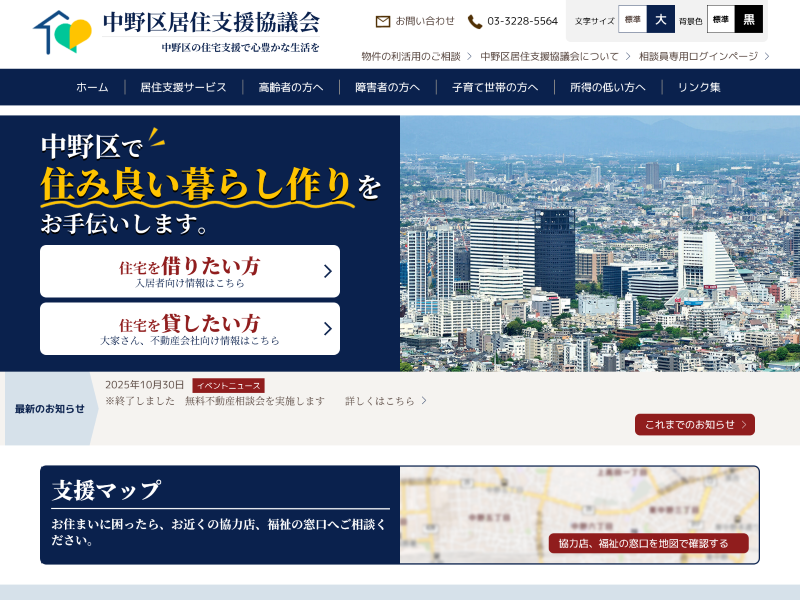800x600 pixels.
Task: Set font size to 標準
Action: 632,19
